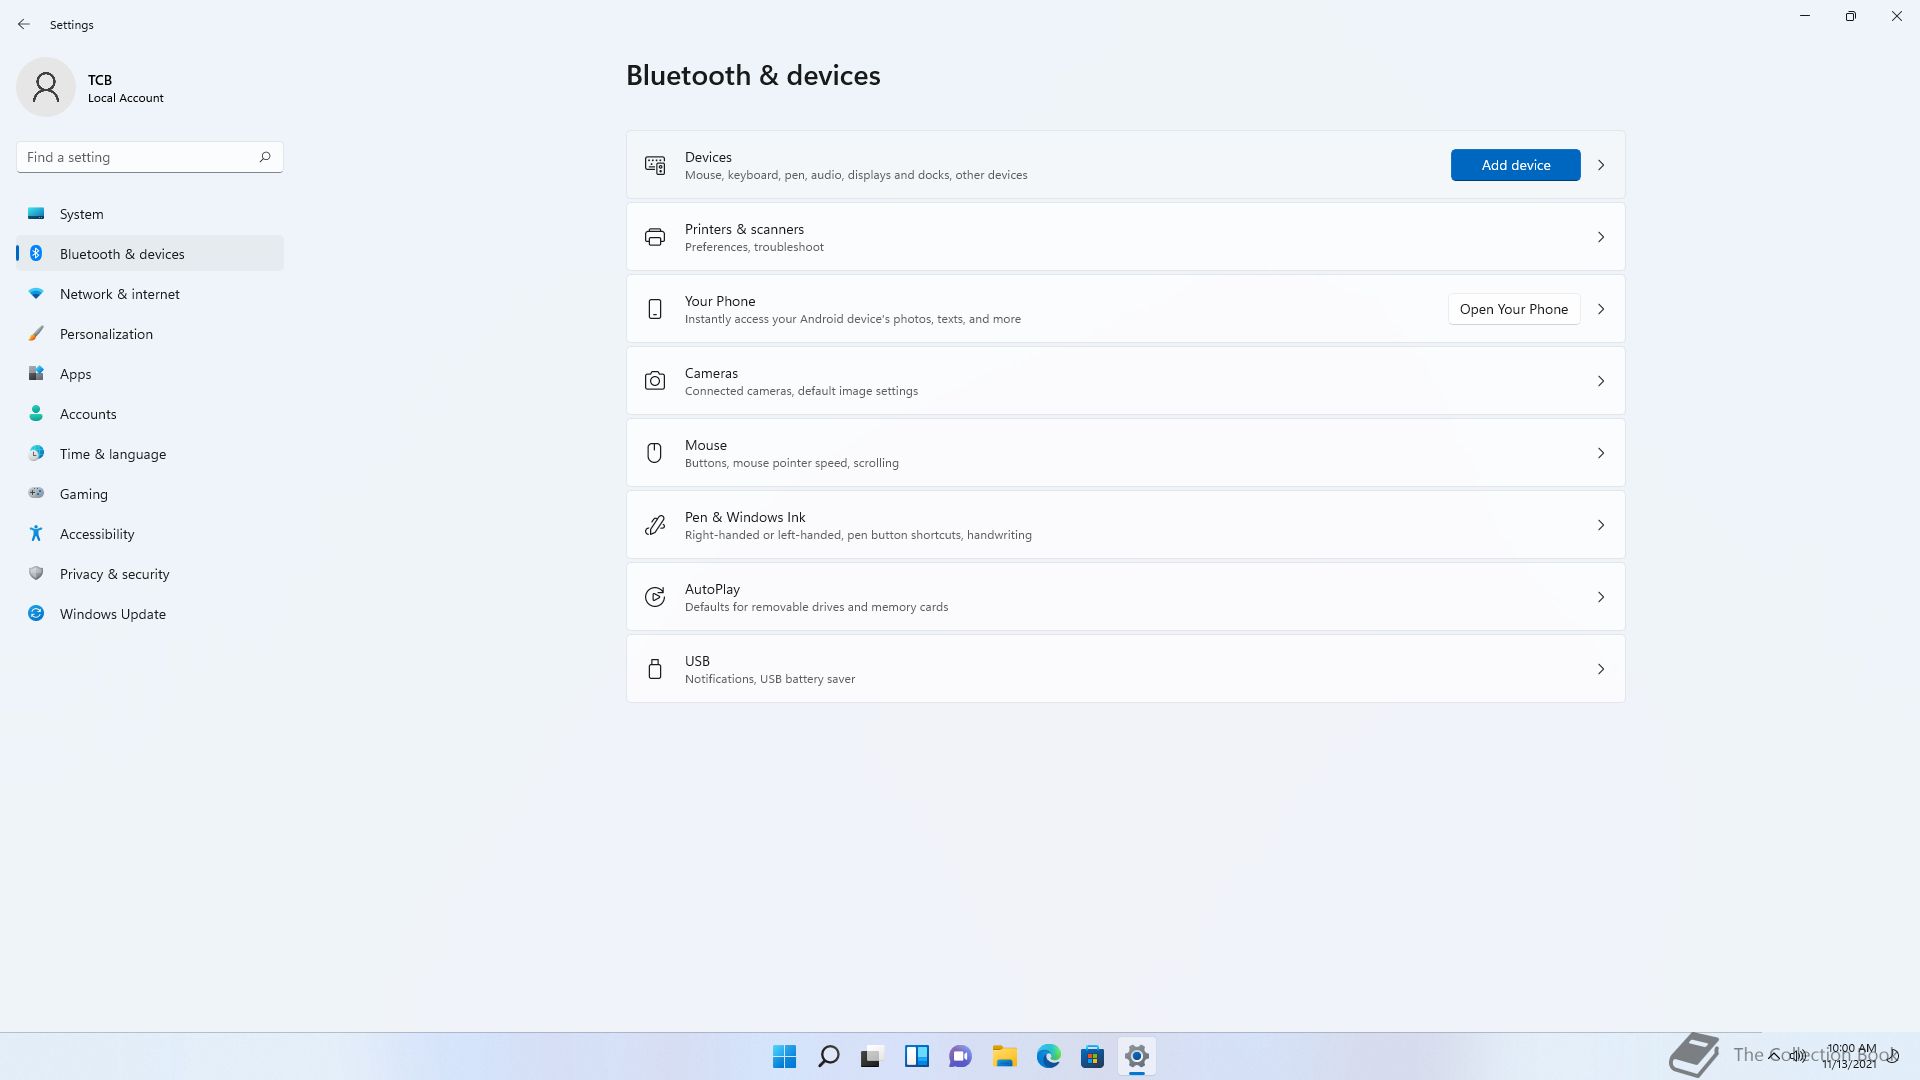The width and height of the screenshot is (1920, 1080).
Task: Expand the USB row chevron
Action: click(x=1601, y=669)
